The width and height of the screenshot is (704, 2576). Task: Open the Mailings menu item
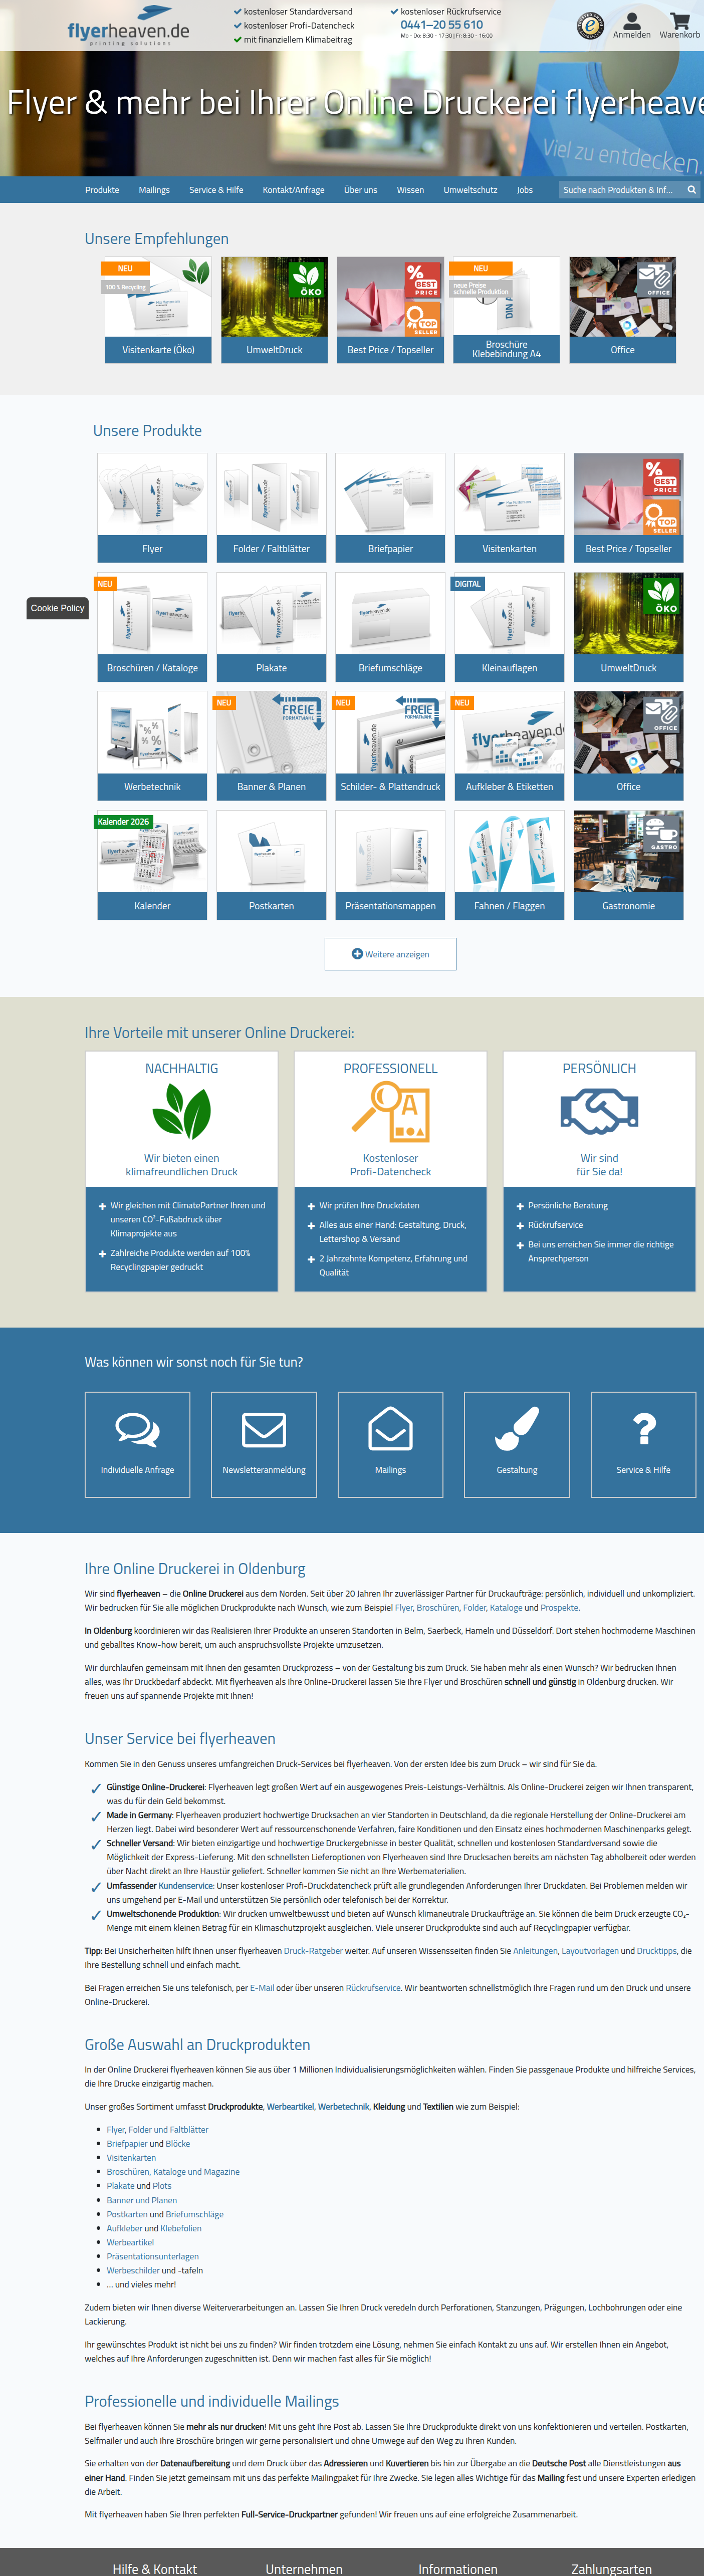point(154,190)
